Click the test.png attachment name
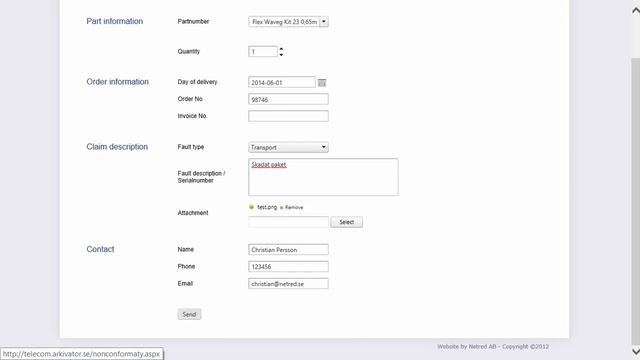 click(267, 207)
